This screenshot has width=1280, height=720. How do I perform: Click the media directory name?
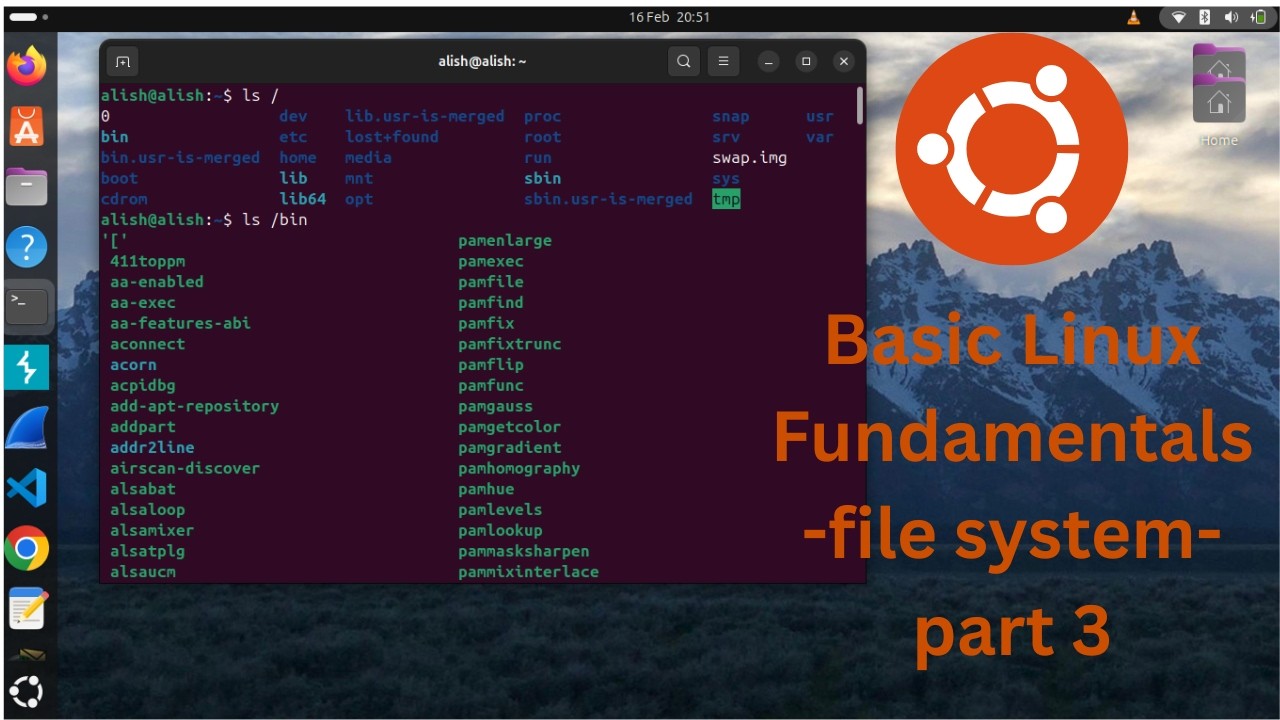tap(368, 158)
